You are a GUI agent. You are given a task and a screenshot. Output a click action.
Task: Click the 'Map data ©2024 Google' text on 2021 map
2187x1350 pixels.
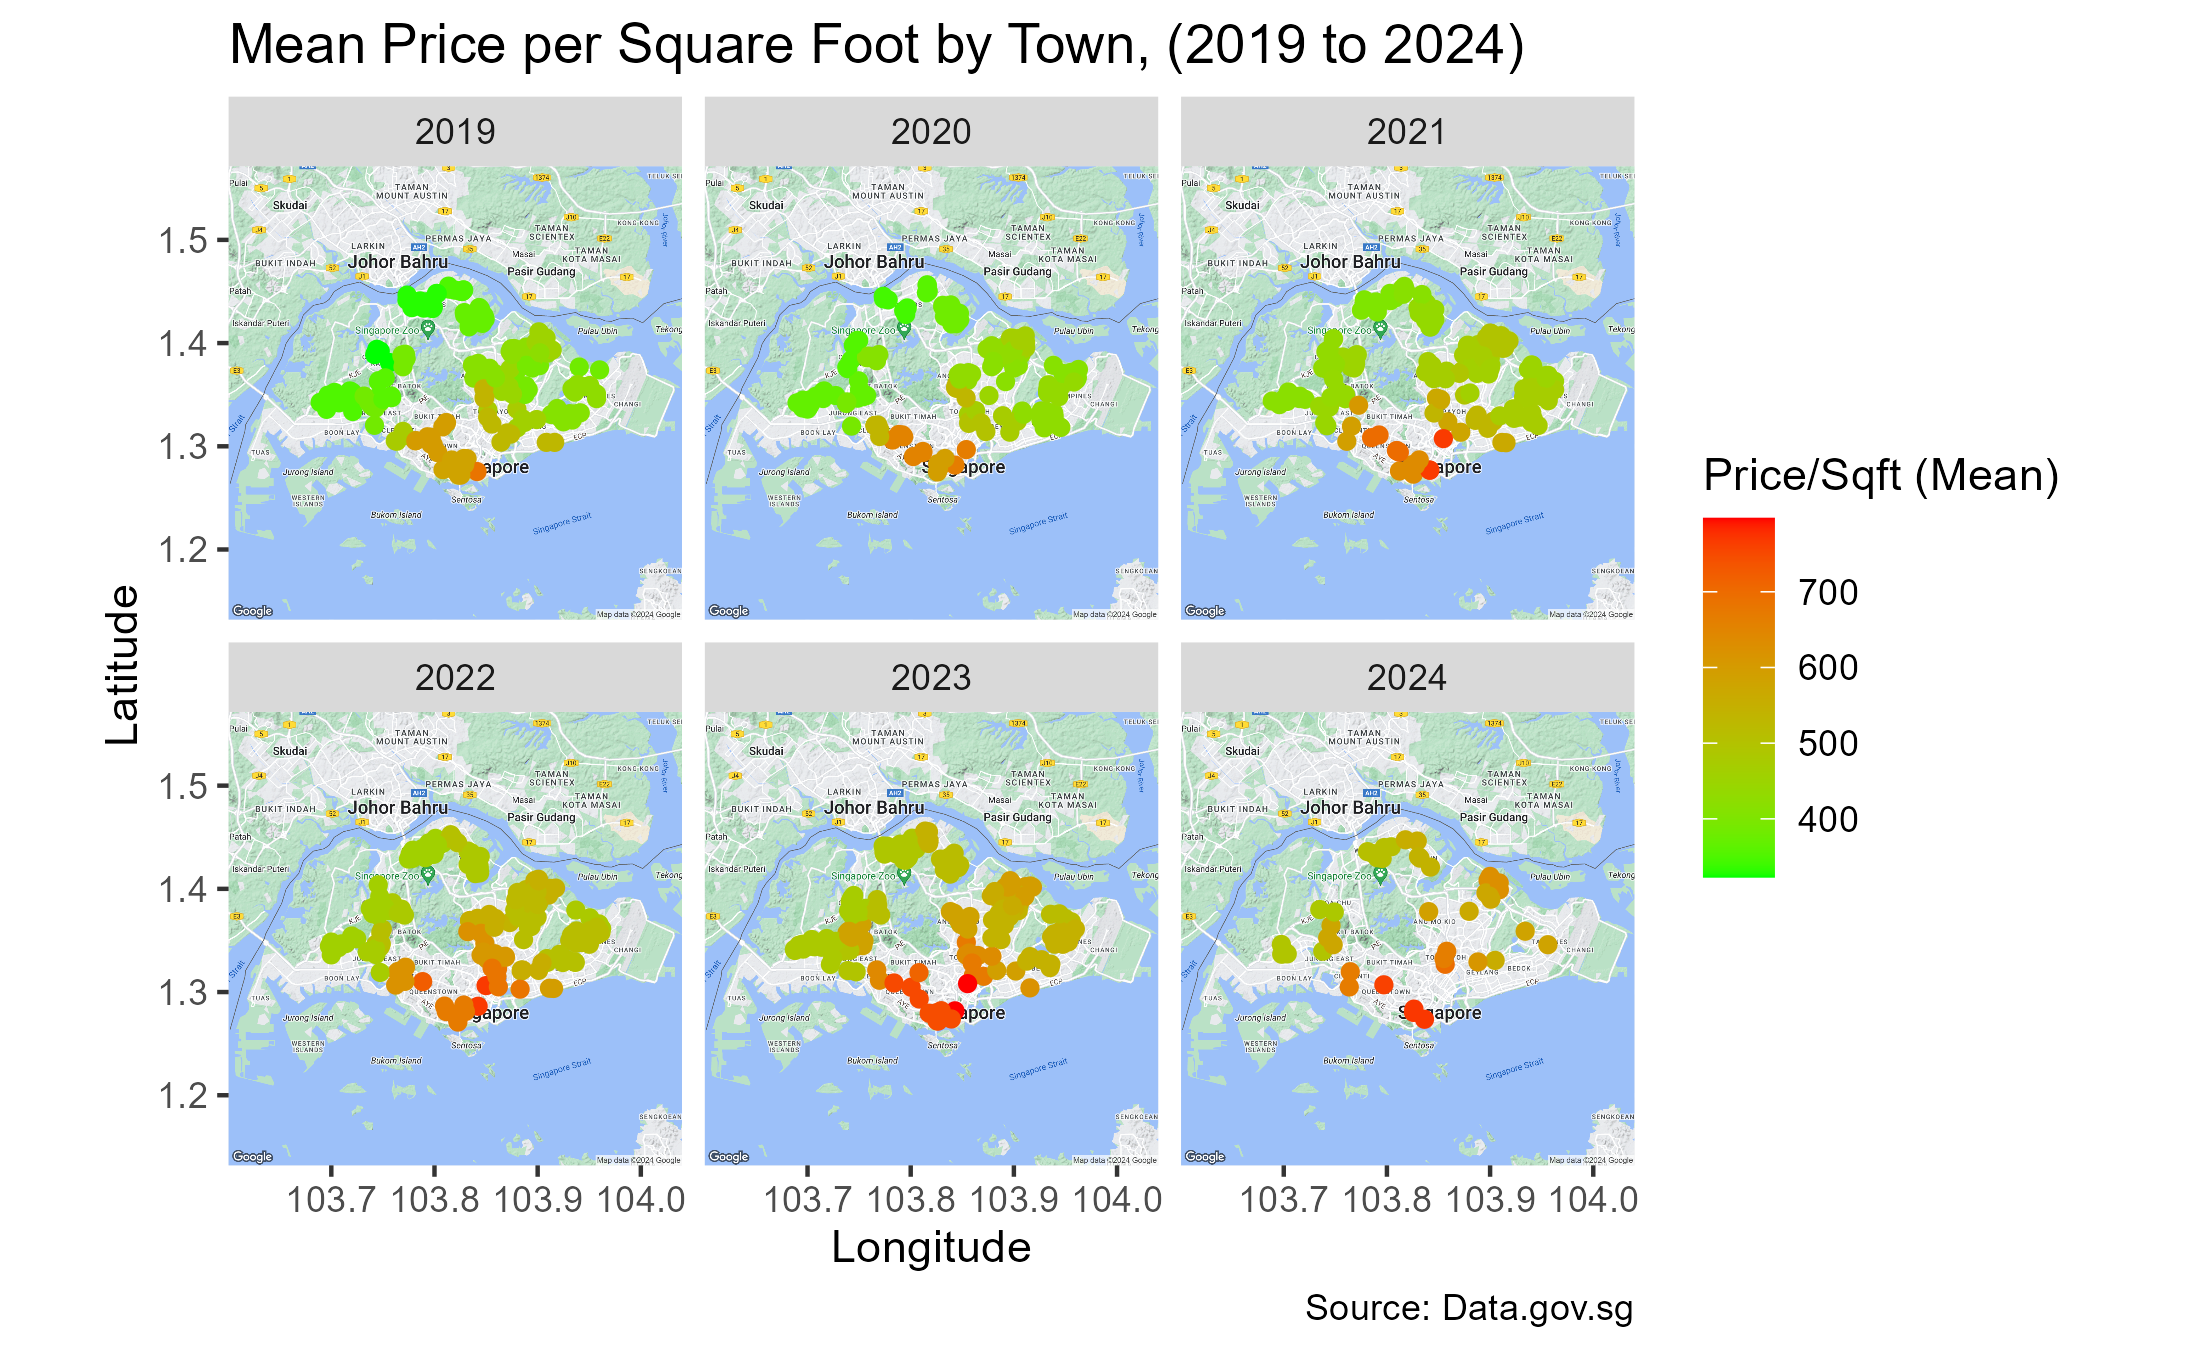pos(1591,615)
